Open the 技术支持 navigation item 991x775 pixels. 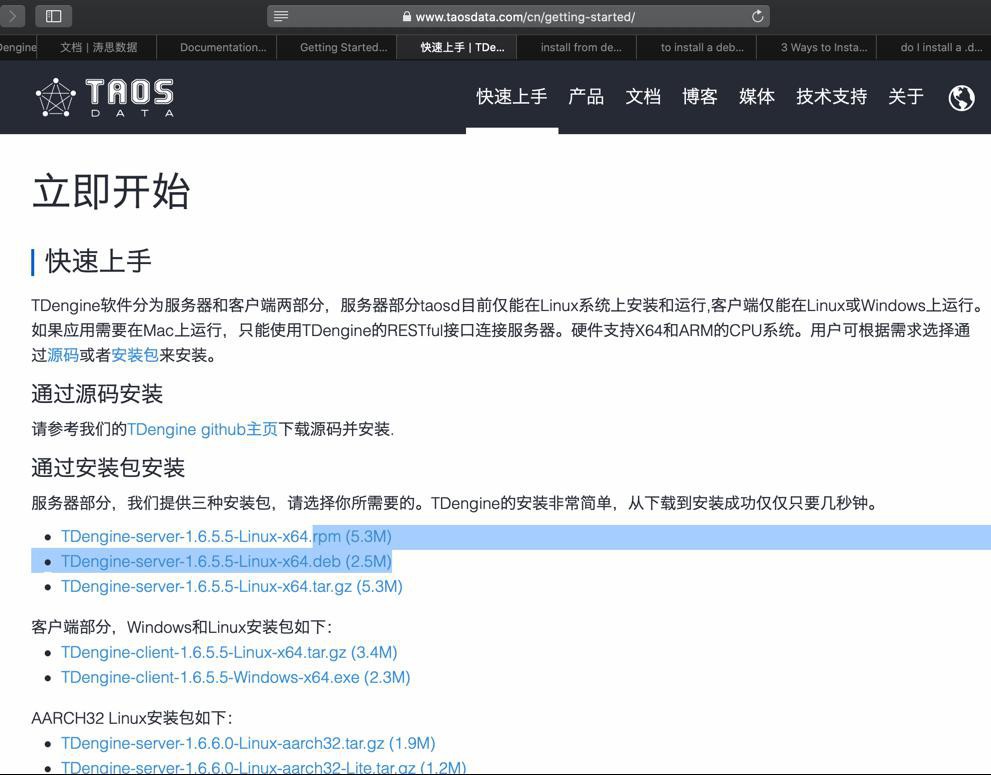click(831, 97)
